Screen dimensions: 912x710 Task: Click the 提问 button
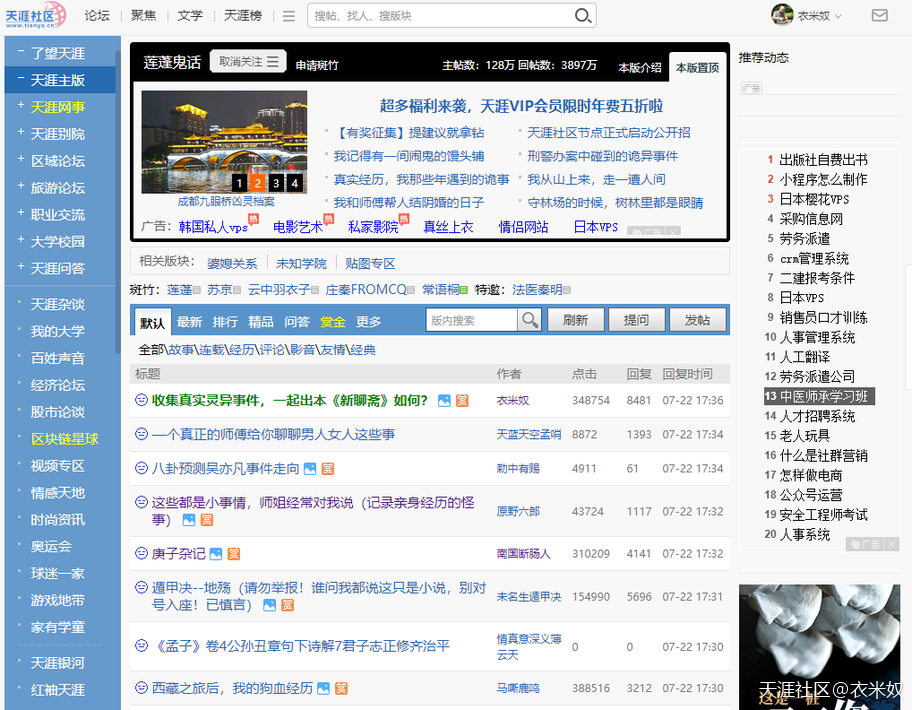click(636, 320)
